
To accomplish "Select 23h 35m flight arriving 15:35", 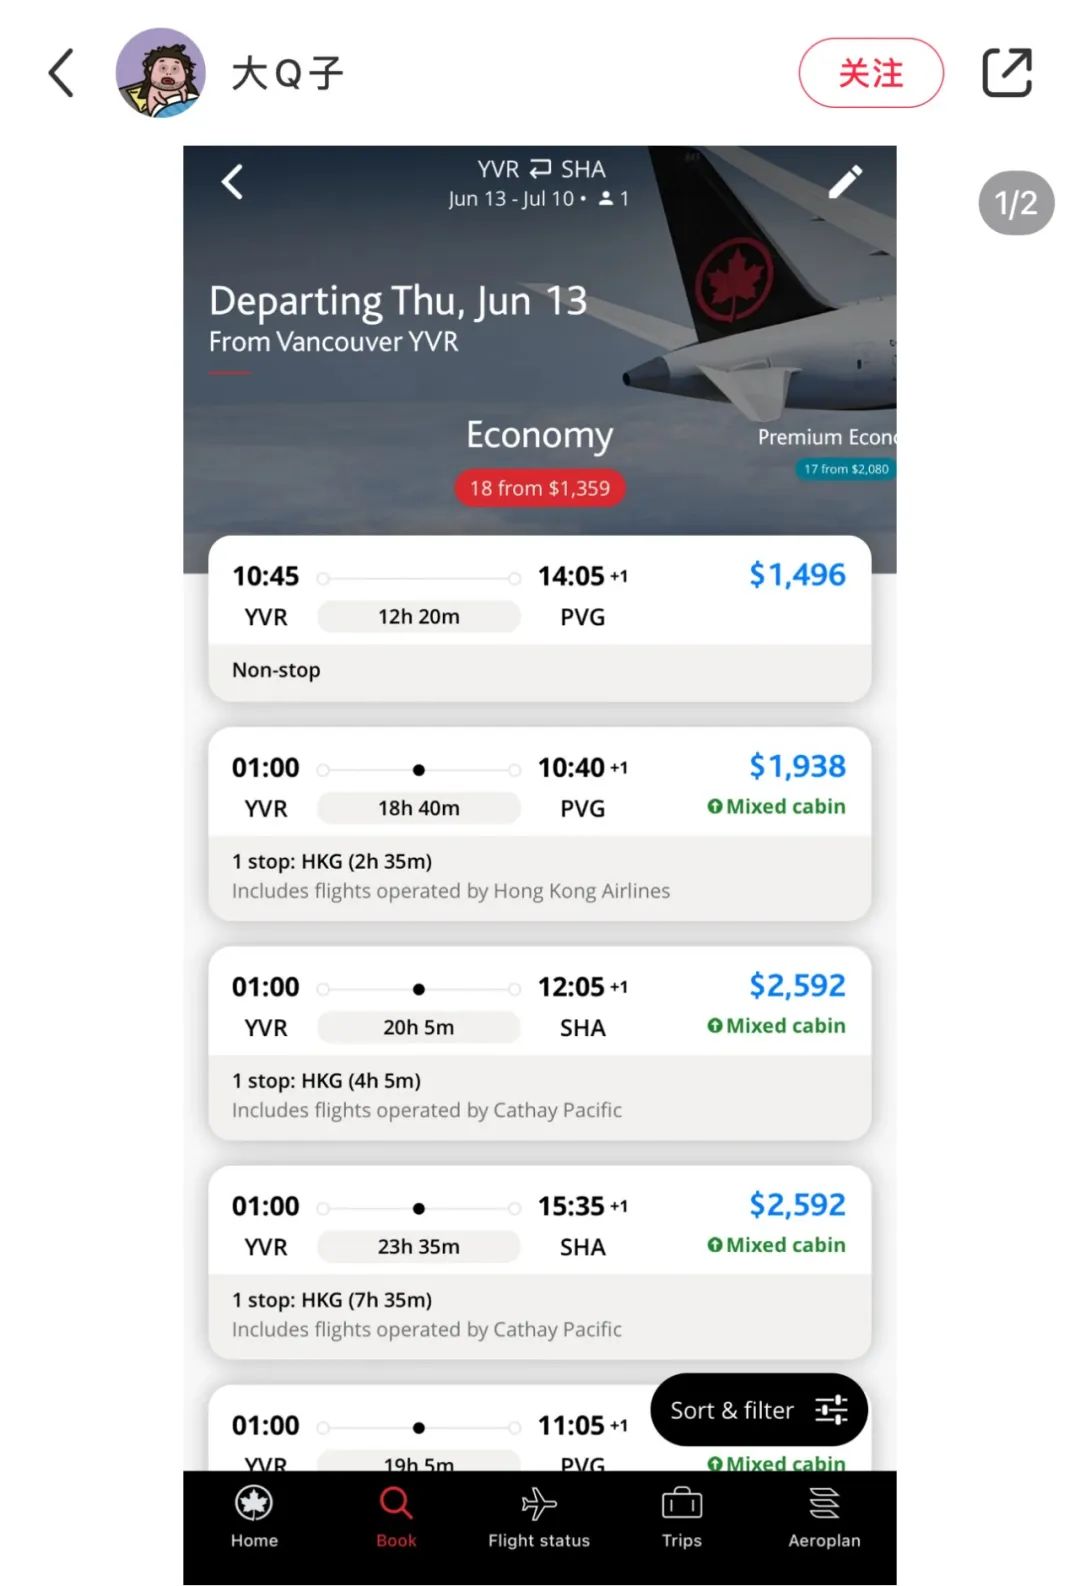I will (x=540, y=1262).
